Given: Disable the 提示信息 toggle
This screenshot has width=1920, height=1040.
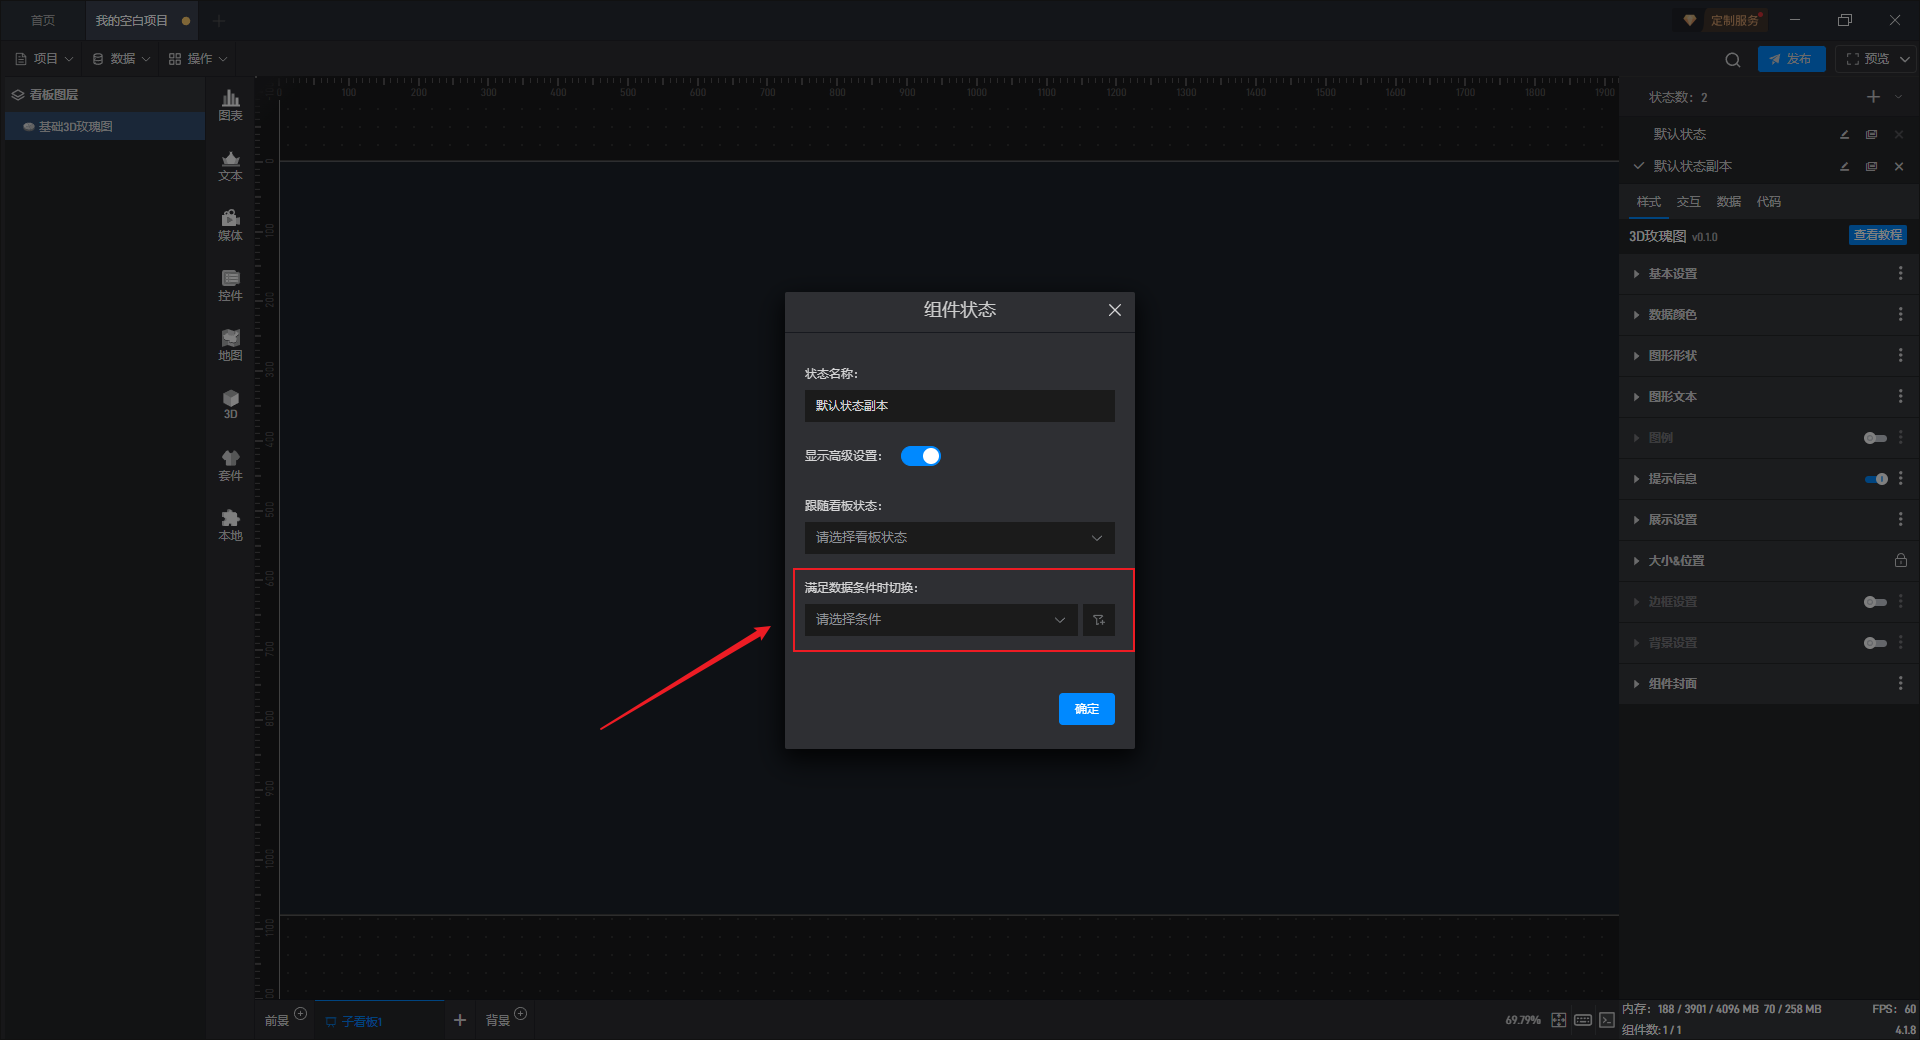Looking at the screenshot, I should click(1876, 479).
